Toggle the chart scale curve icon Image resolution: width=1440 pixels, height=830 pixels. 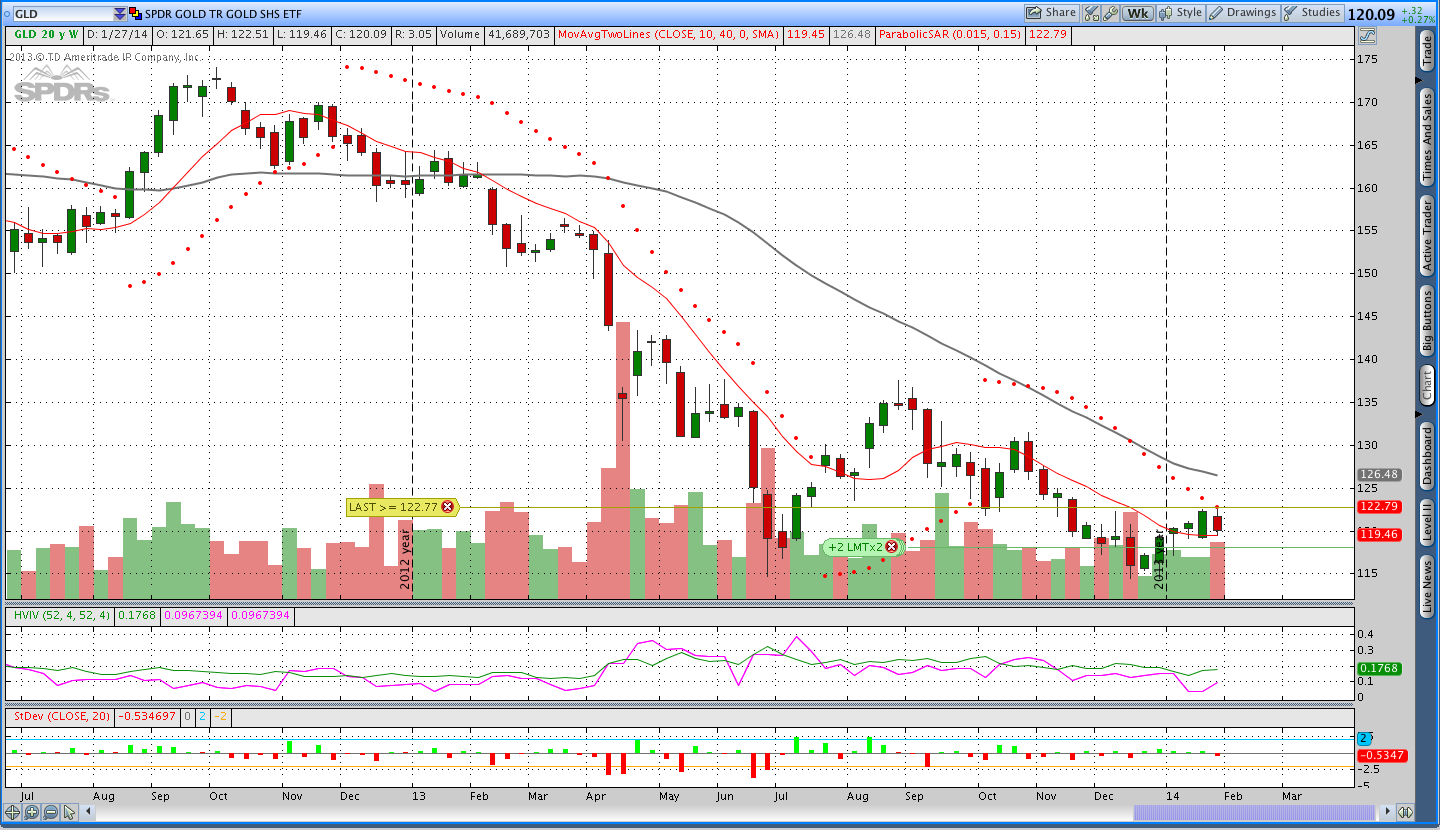[x=1368, y=35]
